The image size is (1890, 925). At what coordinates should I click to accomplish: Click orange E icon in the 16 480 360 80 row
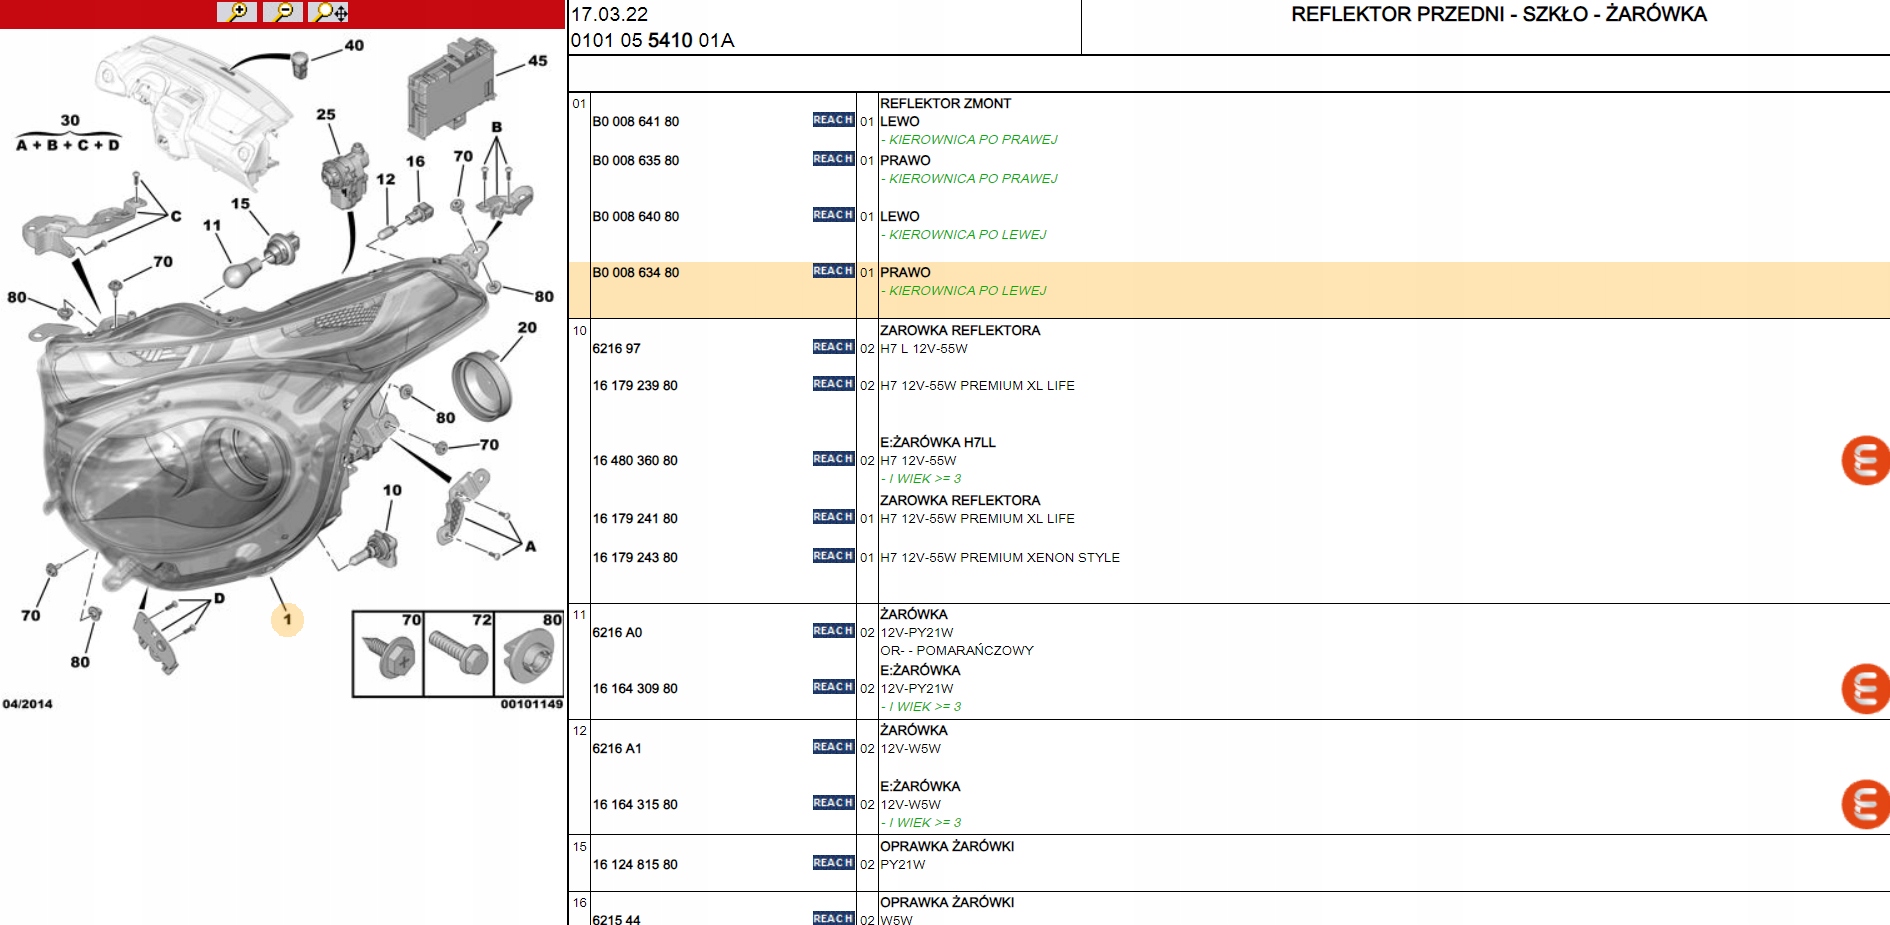point(1865,461)
